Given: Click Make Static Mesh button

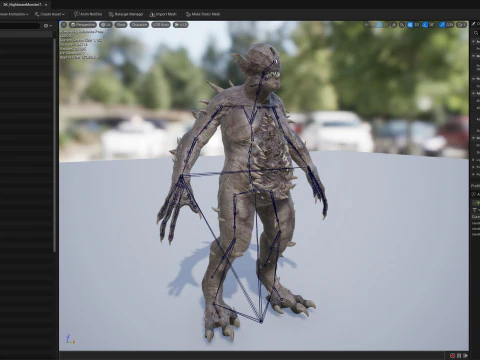Looking at the screenshot, I should tap(203, 14).
